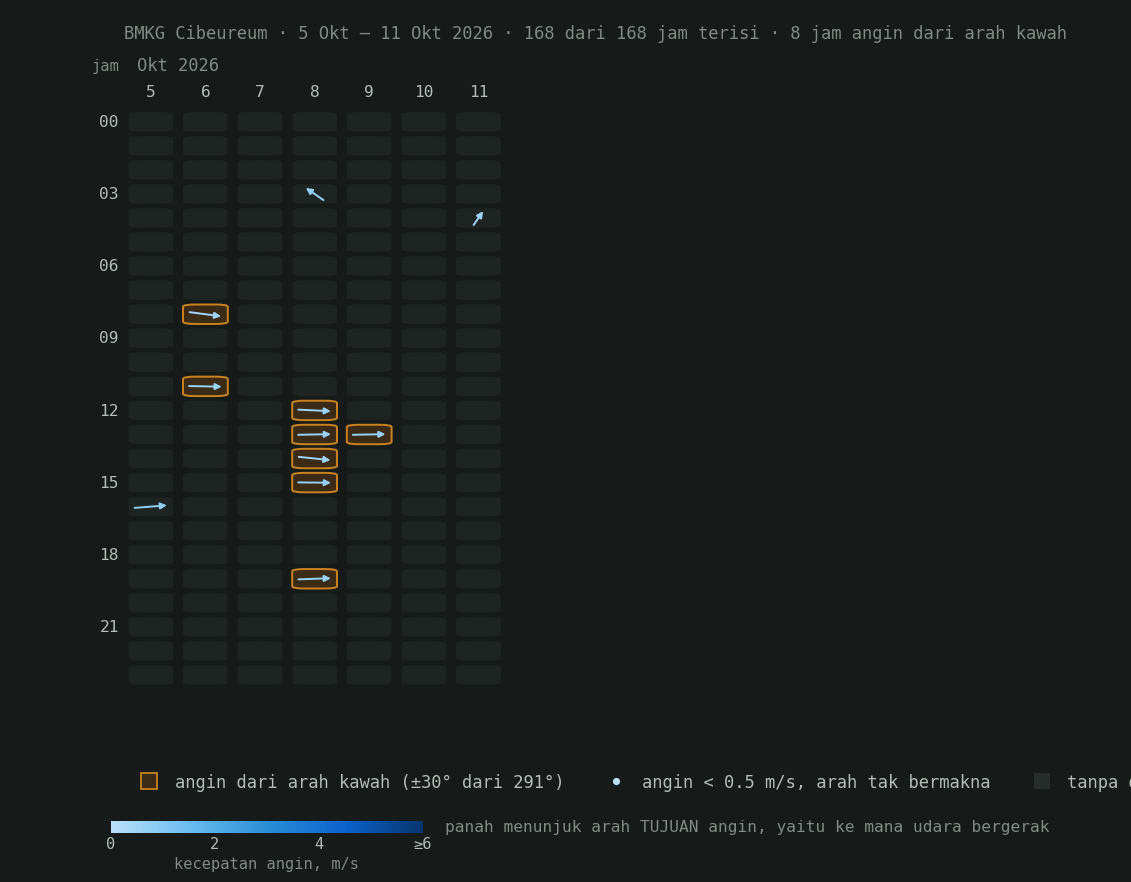Viewport: 1131px width, 882px height.
Task: Pick the highlighted arrow on 8 Okt at 12
Action: pos(314,410)
